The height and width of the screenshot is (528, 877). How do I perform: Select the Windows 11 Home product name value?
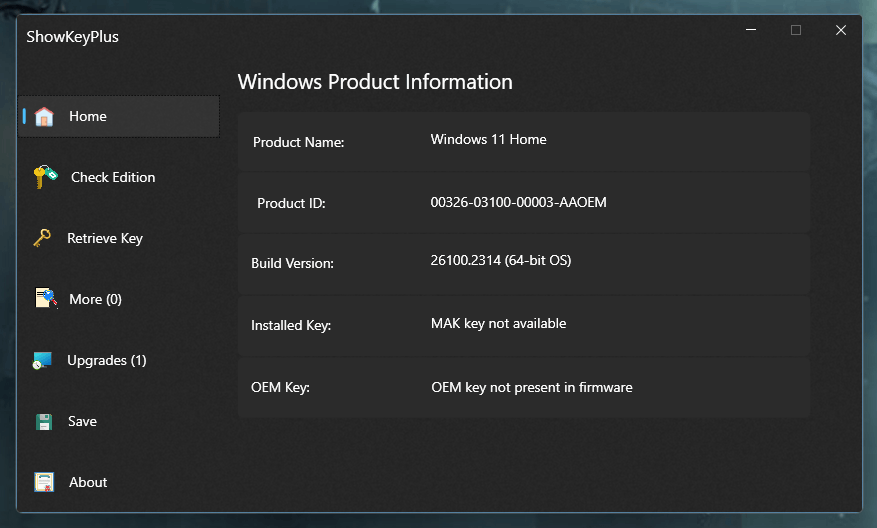[488, 139]
